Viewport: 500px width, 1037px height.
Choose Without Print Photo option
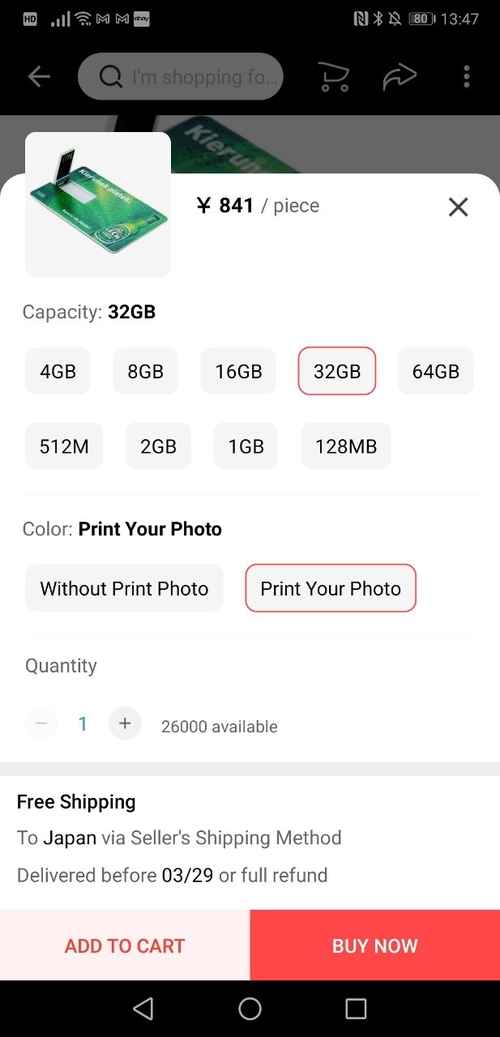pyautogui.click(x=124, y=588)
